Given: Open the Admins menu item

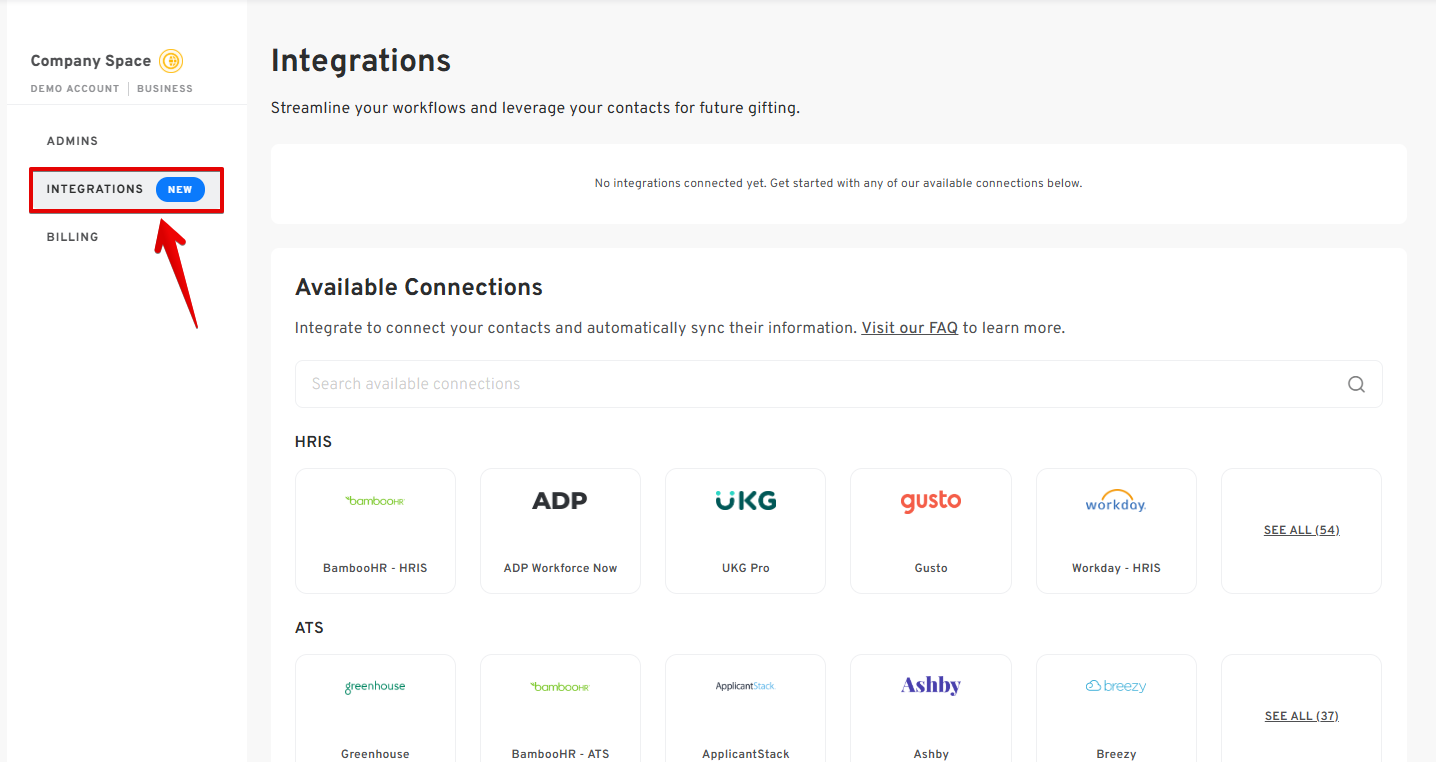Looking at the screenshot, I should click(72, 141).
